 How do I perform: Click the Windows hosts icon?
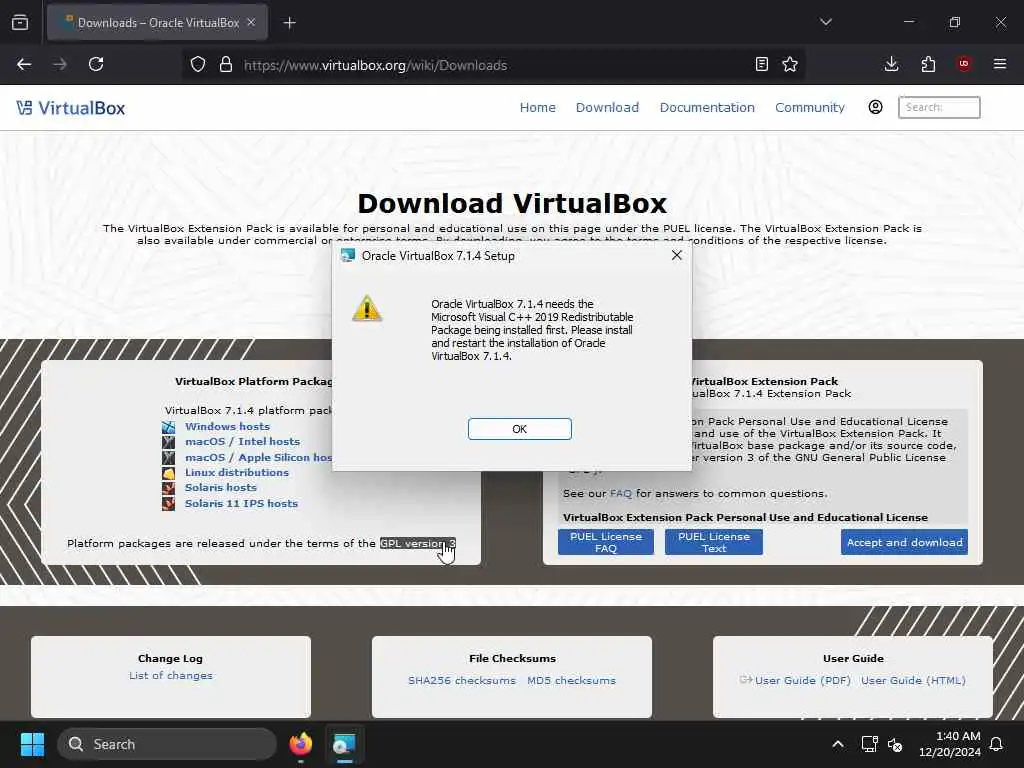click(168, 427)
